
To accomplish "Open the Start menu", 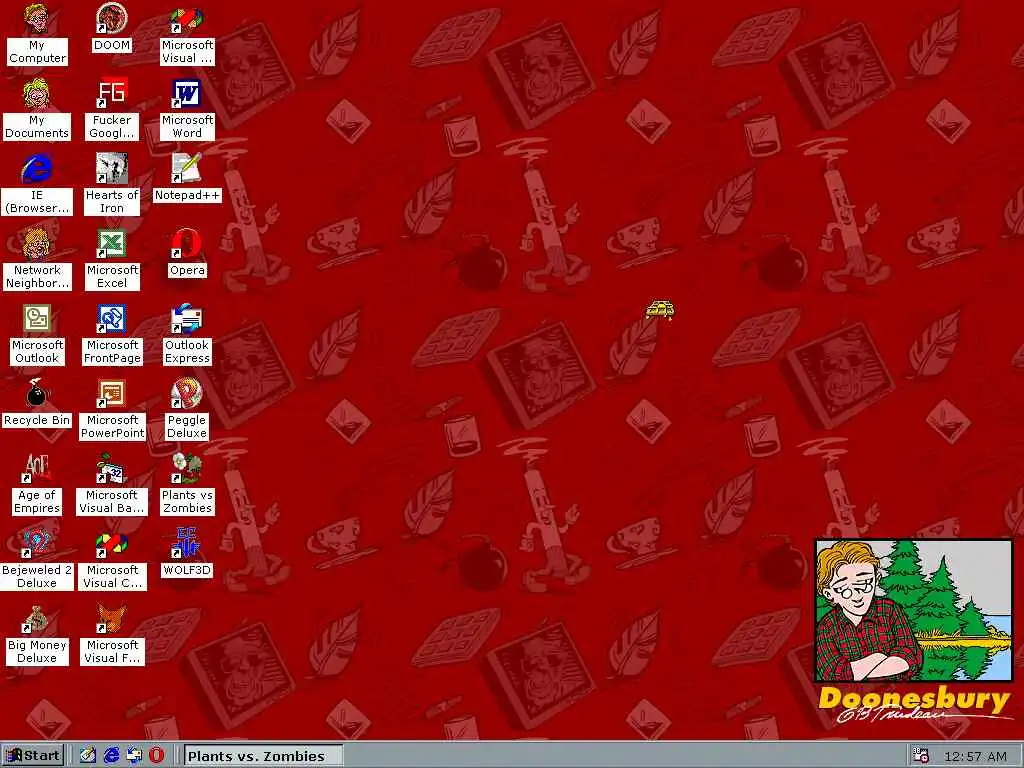I will (33, 756).
